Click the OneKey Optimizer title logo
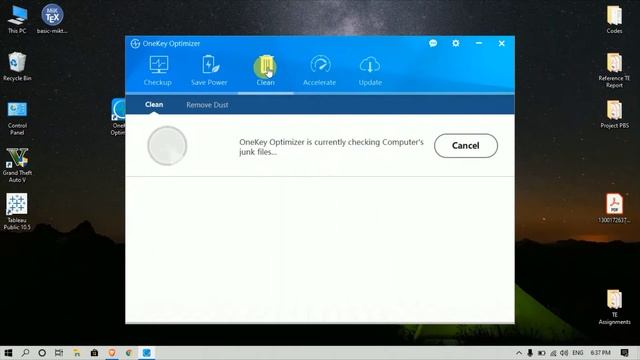Viewport: 640px width, 360px height. click(135, 43)
